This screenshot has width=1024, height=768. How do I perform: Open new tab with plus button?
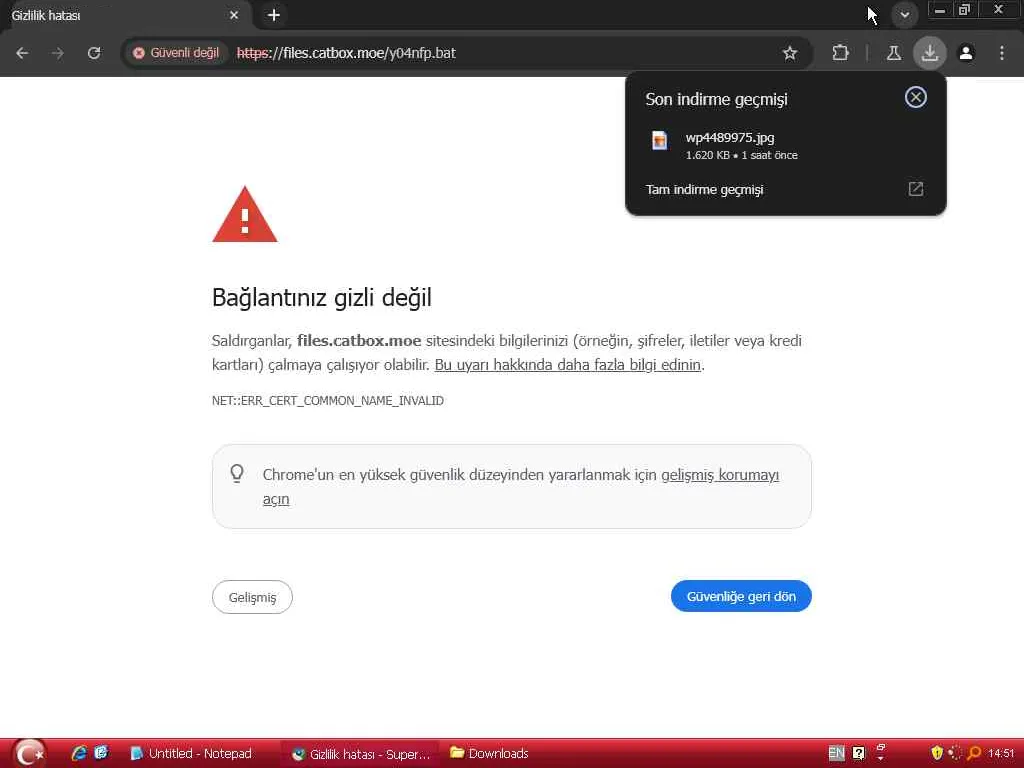tap(274, 15)
